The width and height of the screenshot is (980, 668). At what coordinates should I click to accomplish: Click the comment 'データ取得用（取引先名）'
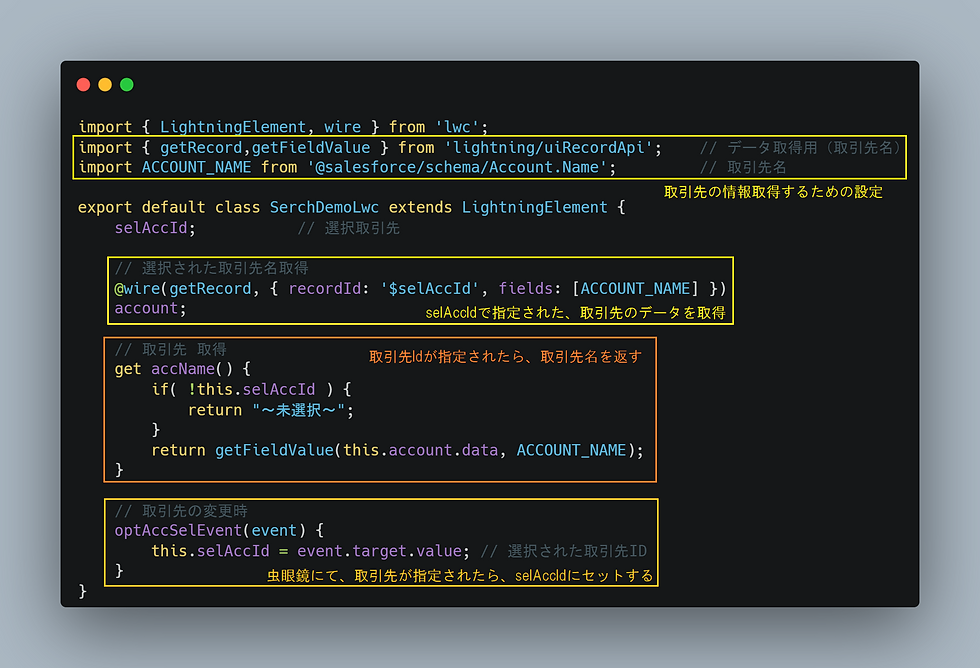(x=815, y=147)
